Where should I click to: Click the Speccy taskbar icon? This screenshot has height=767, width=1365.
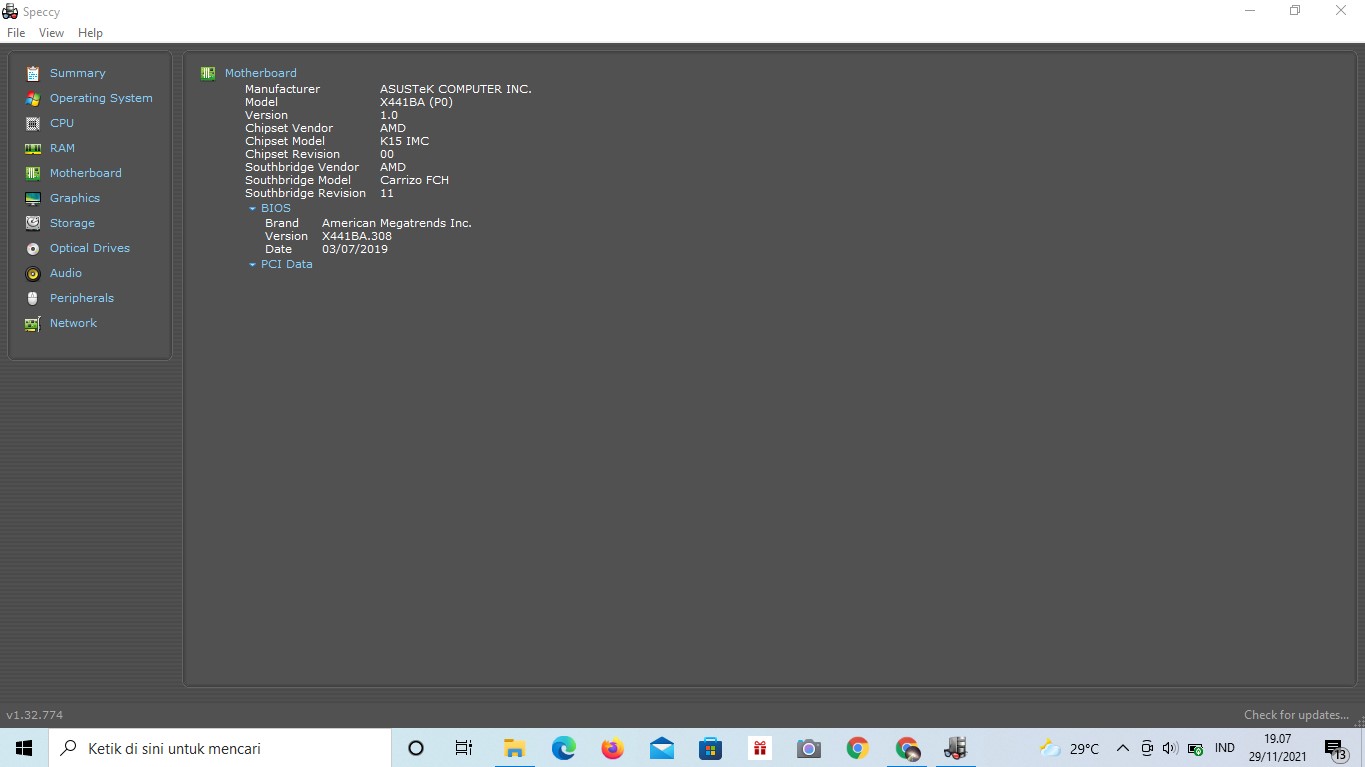click(x=955, y=748)
